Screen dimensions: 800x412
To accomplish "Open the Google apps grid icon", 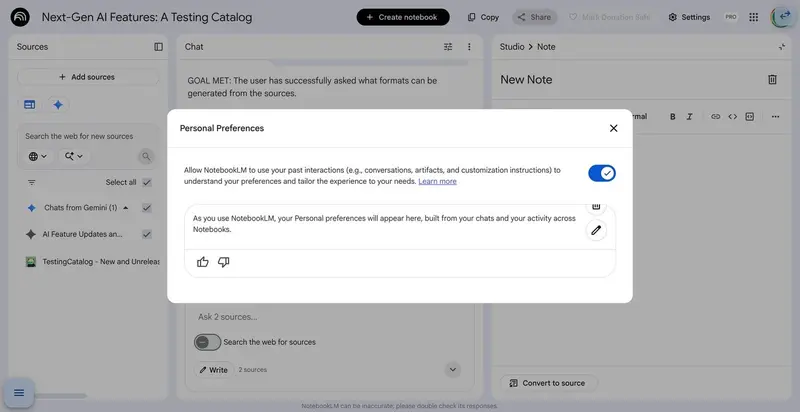I will (x=754, y=17).
